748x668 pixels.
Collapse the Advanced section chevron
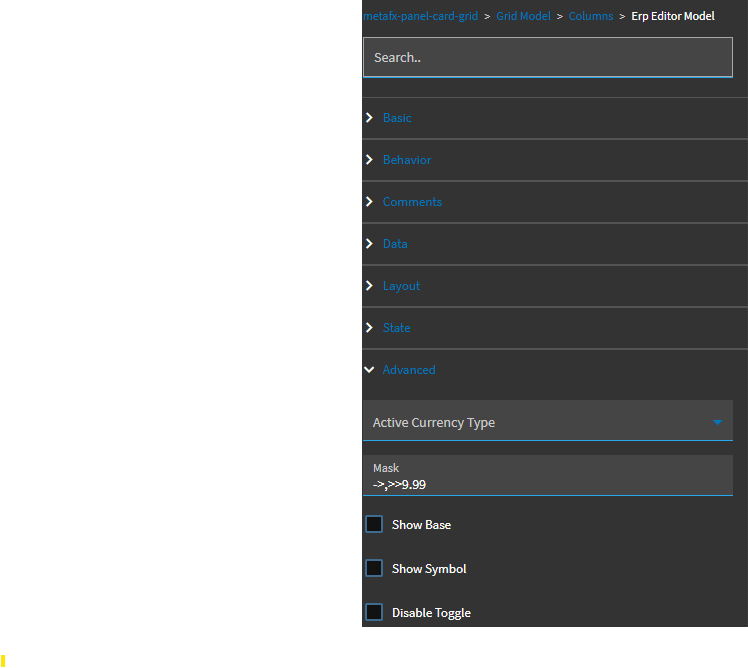369,370
